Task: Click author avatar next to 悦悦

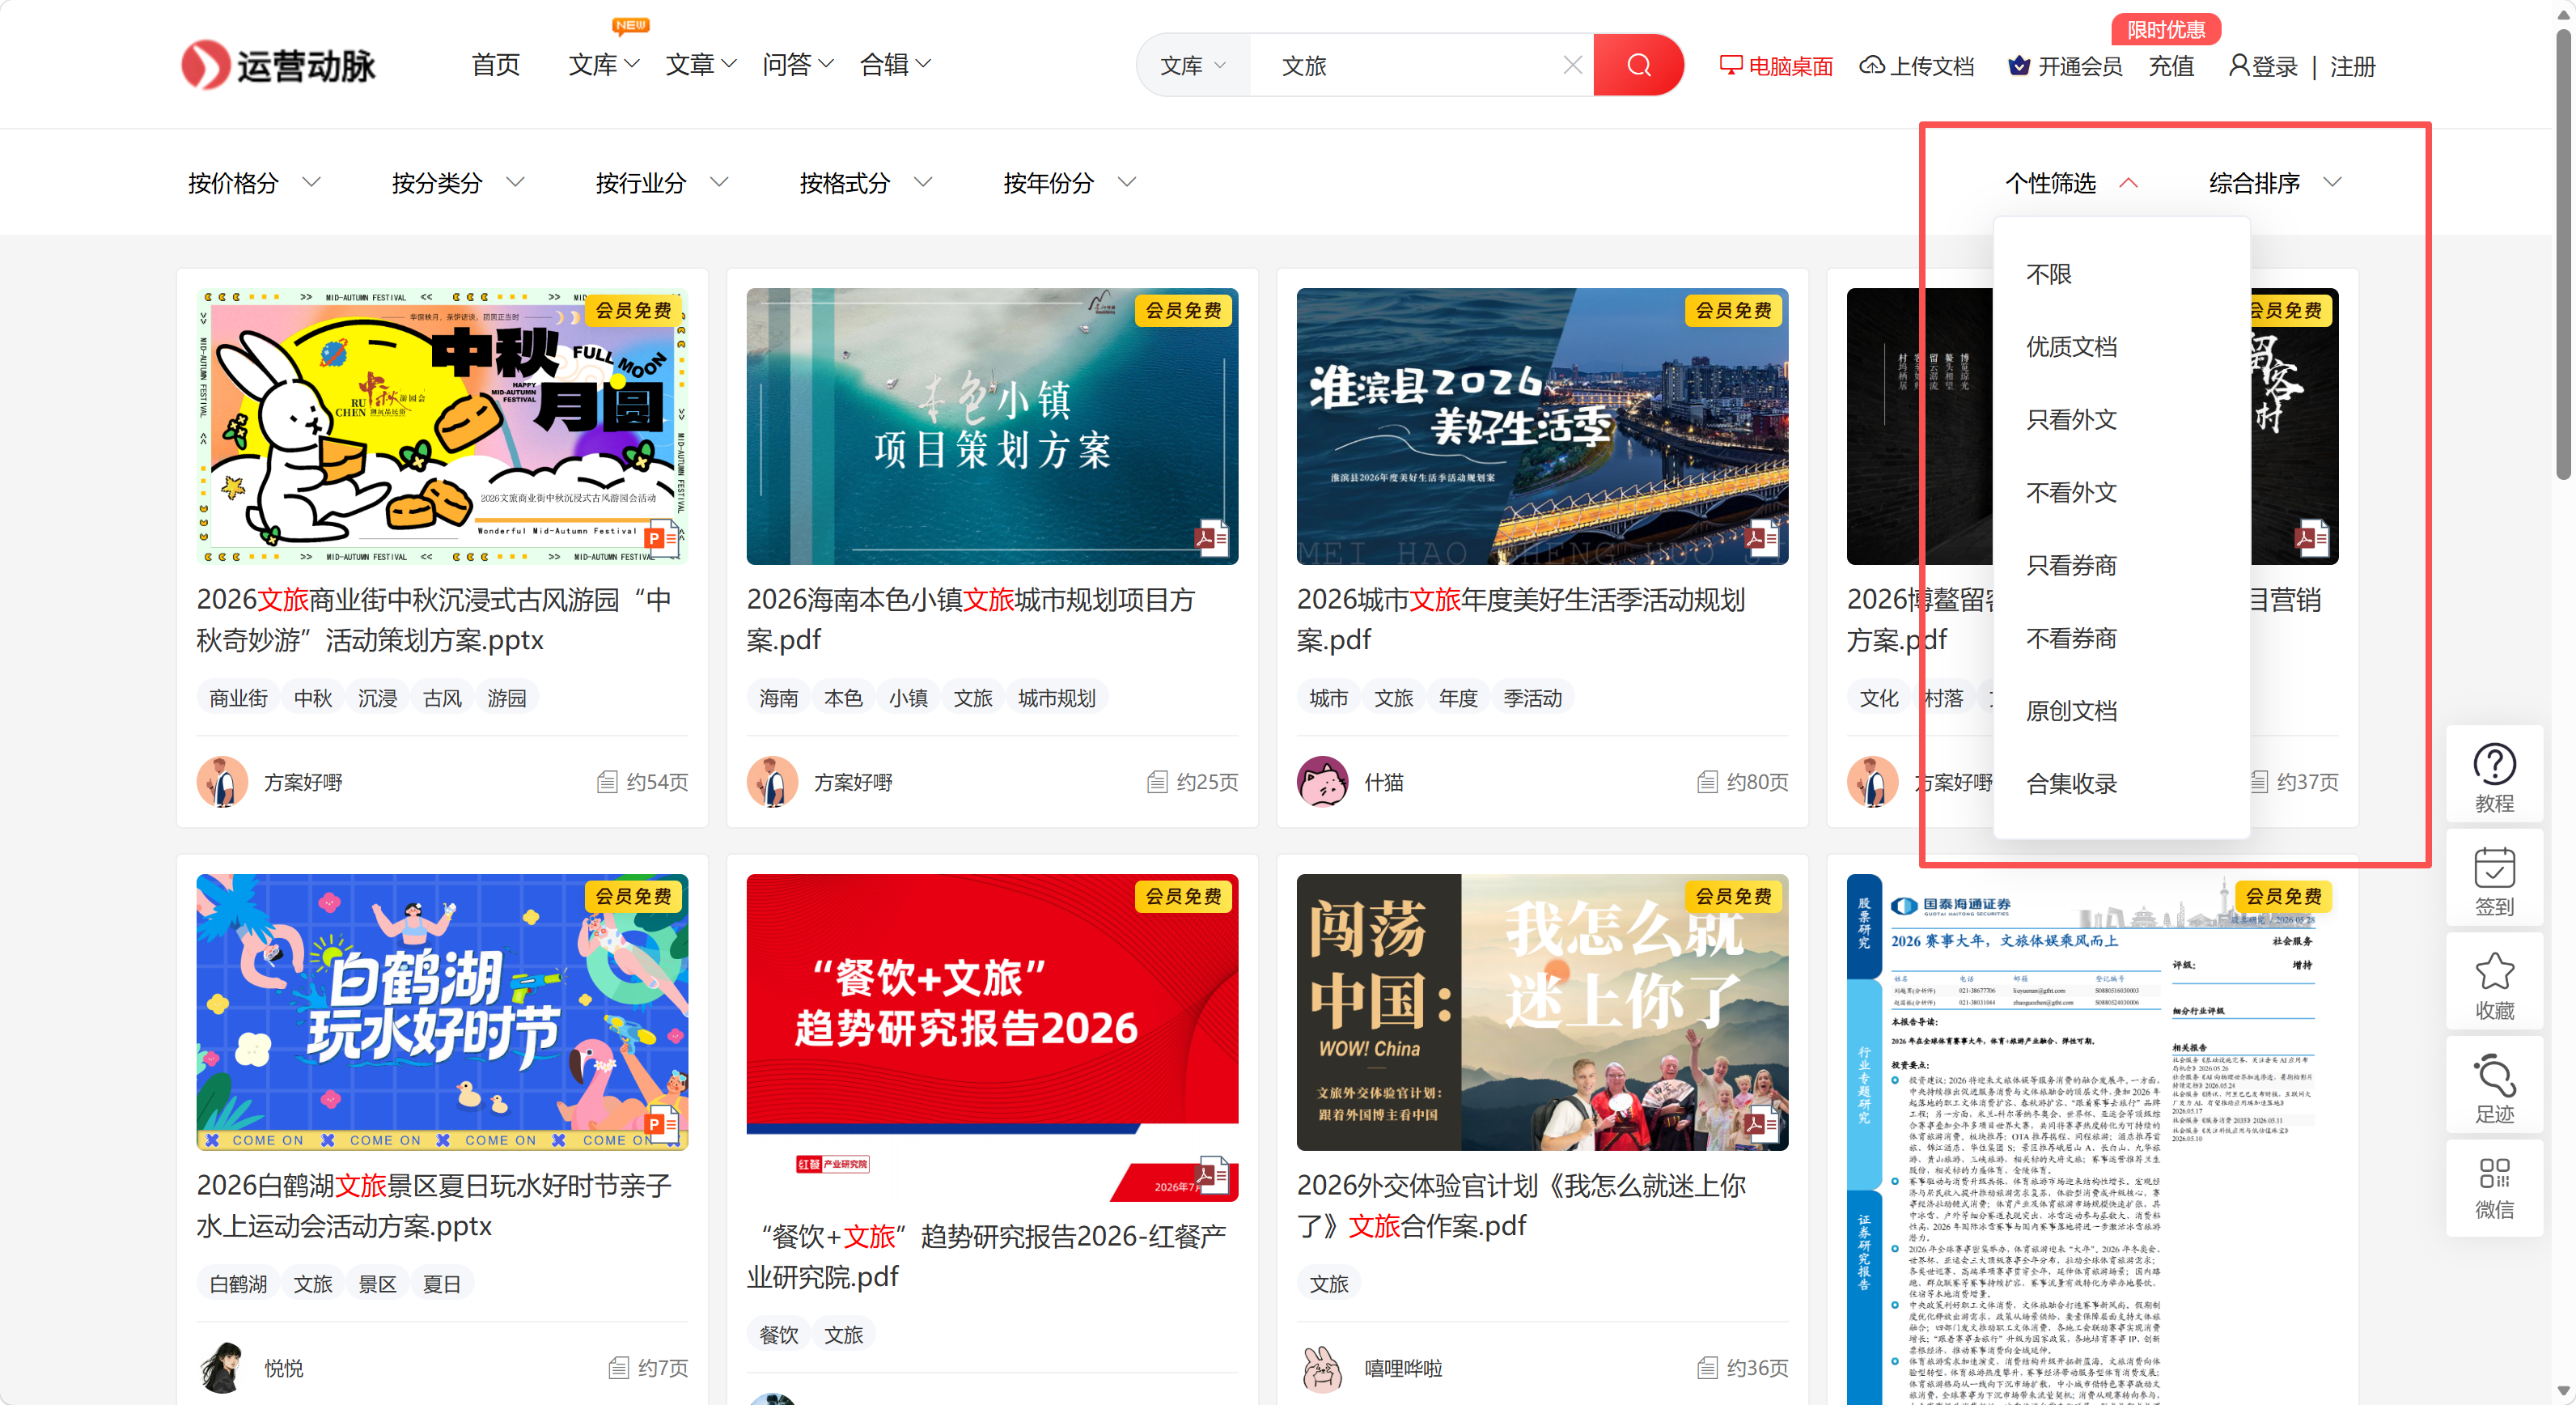Action: pyautogui.click(x=222, y=1368)
